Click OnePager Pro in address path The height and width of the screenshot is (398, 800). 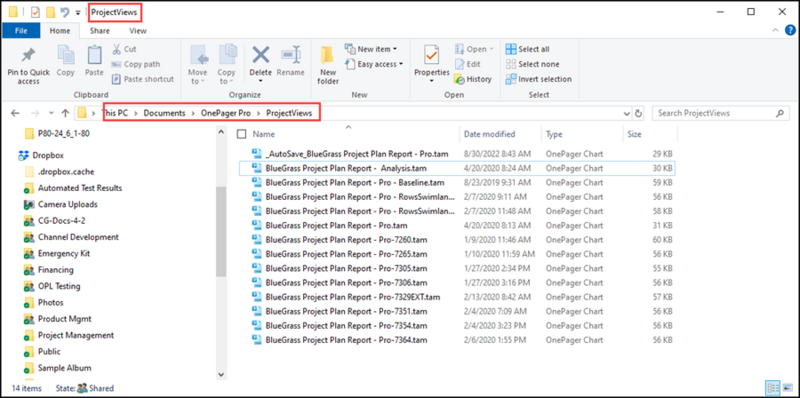pyautogui.click(x=226, y=113)
